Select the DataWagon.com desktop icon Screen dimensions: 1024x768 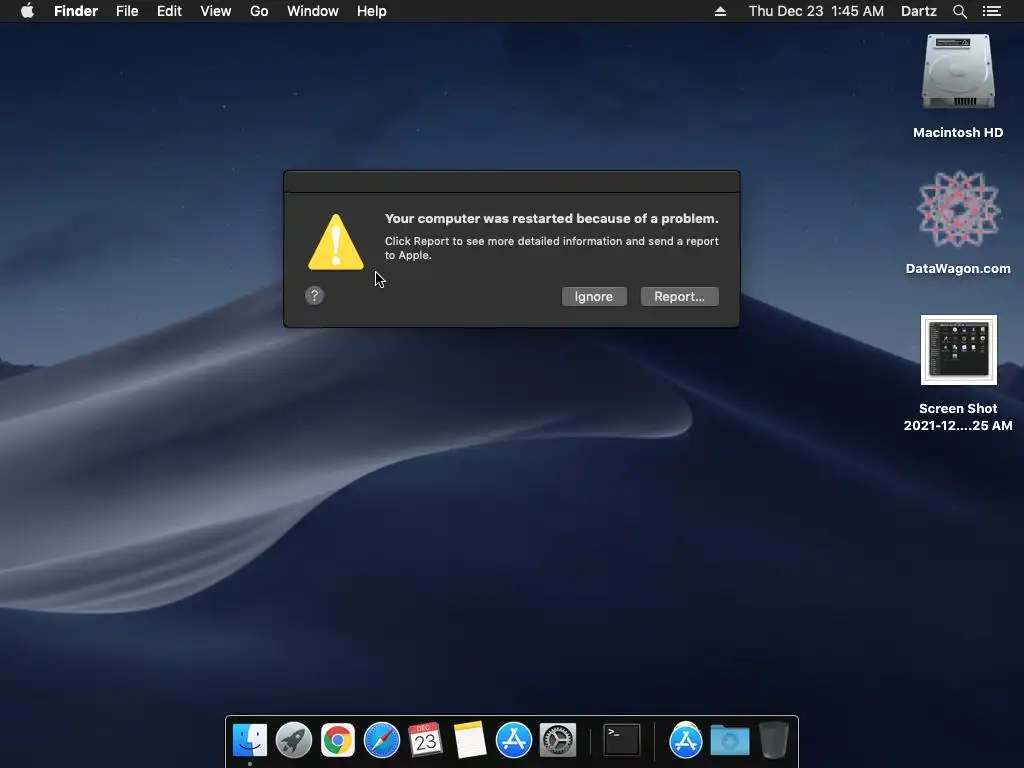tap(958, 210)
